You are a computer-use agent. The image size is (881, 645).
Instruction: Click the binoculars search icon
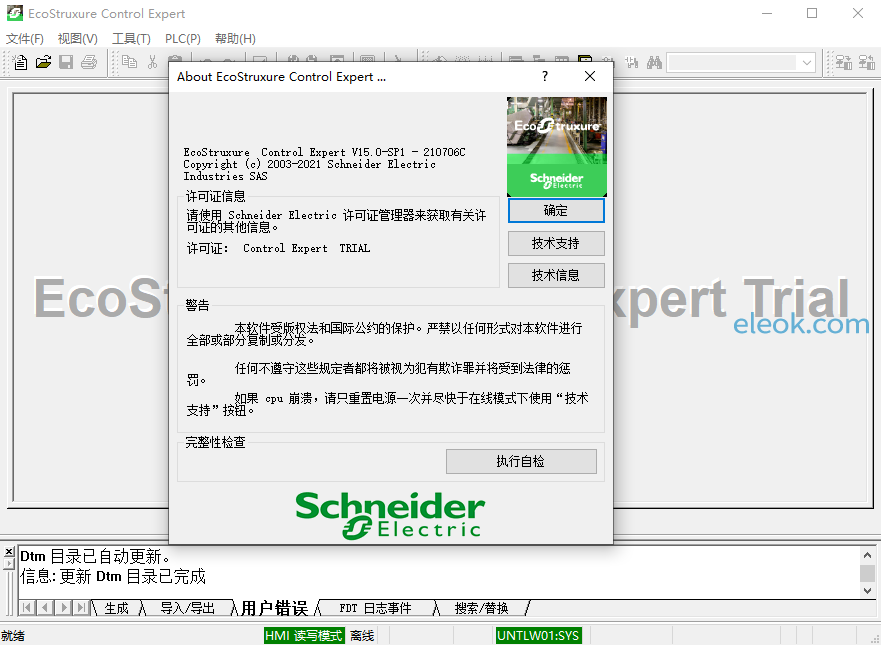654,62
